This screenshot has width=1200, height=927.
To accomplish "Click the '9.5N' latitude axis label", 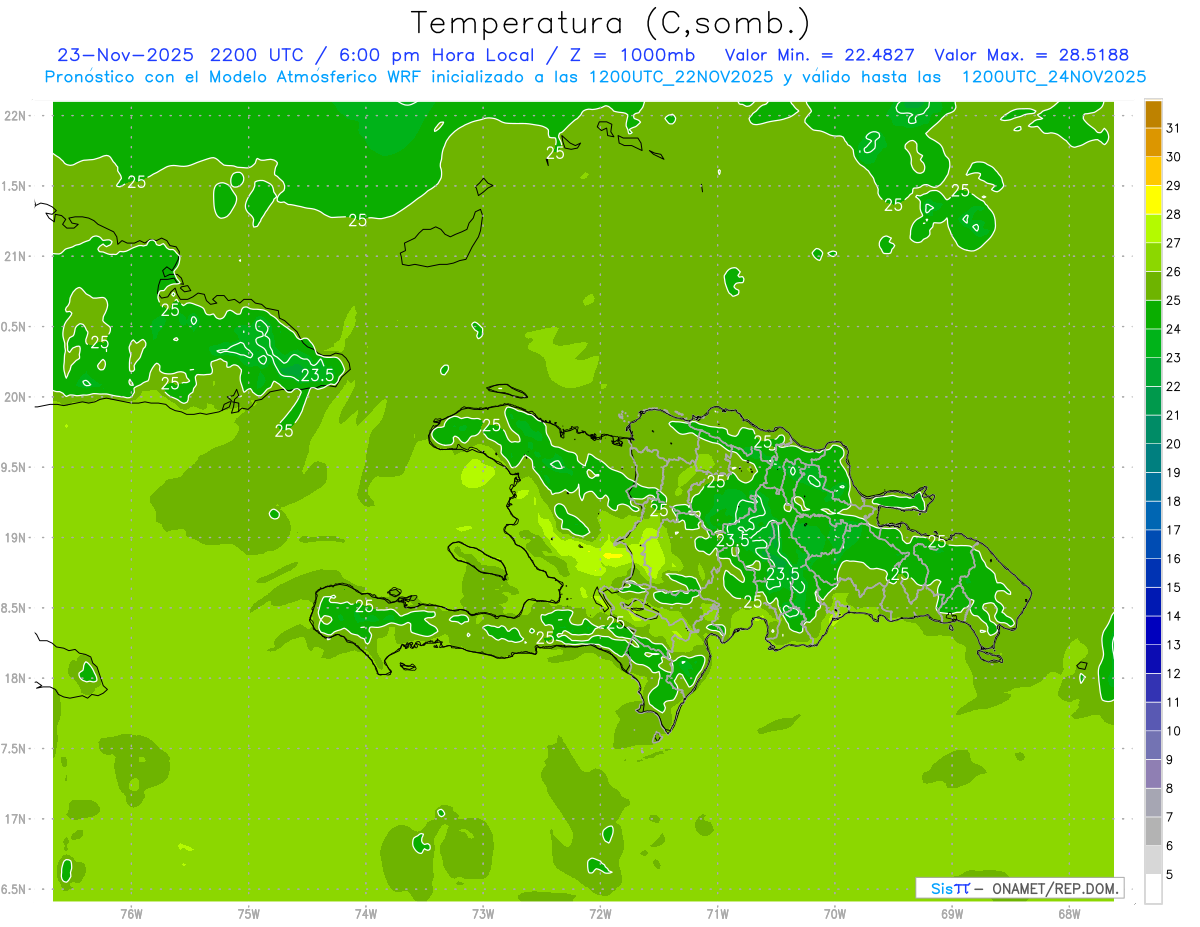I will coord(15,467).
